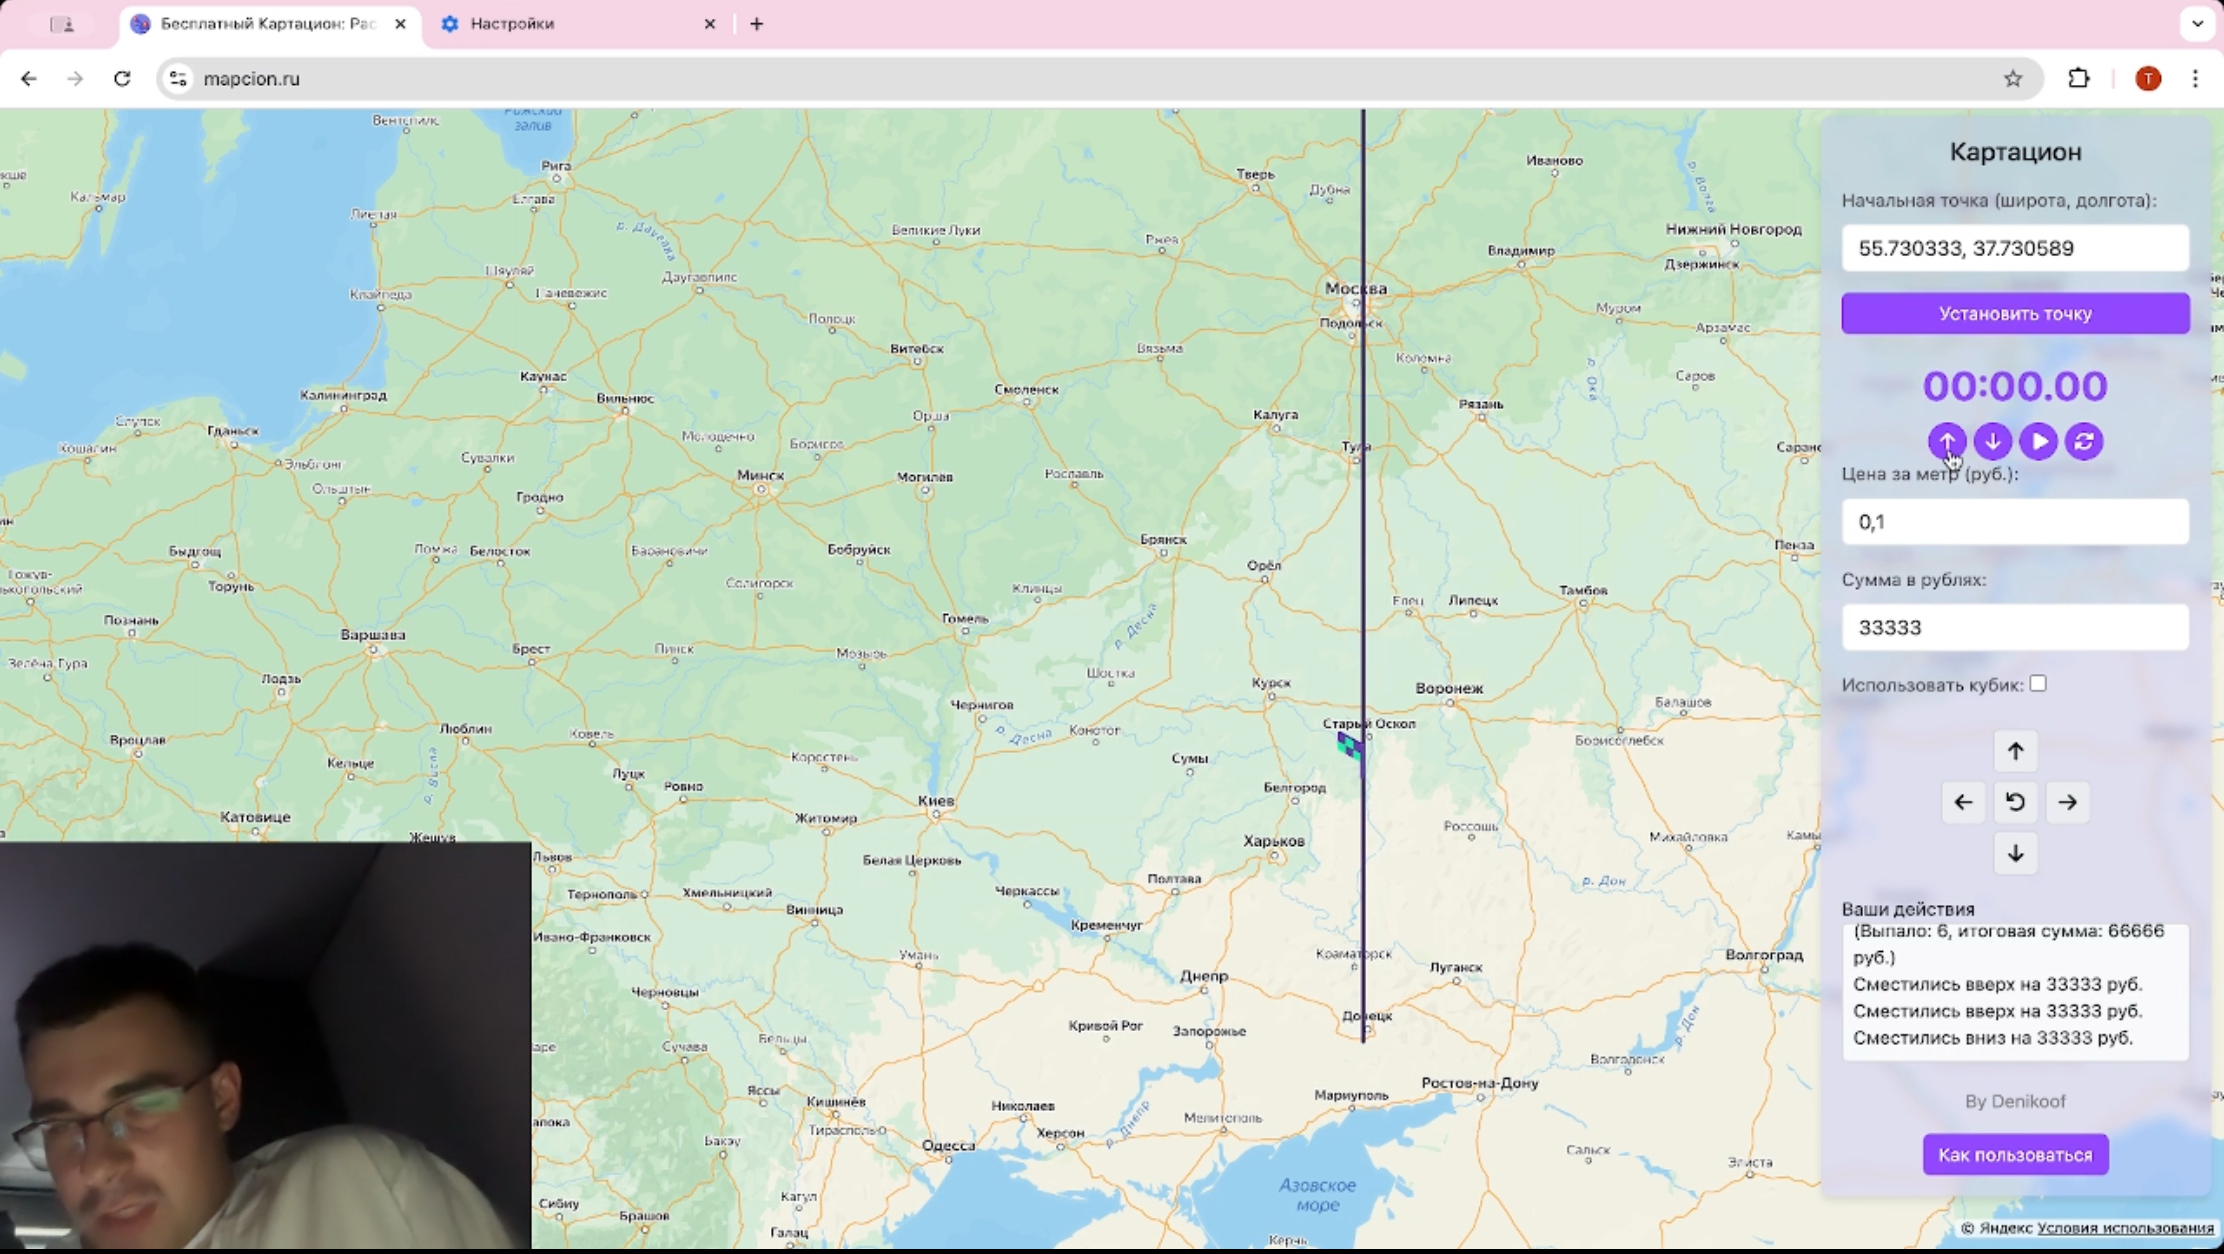Start the timer with the play button
Viewport: 2224px width, 1254px height.
[x=2038, y=441]
